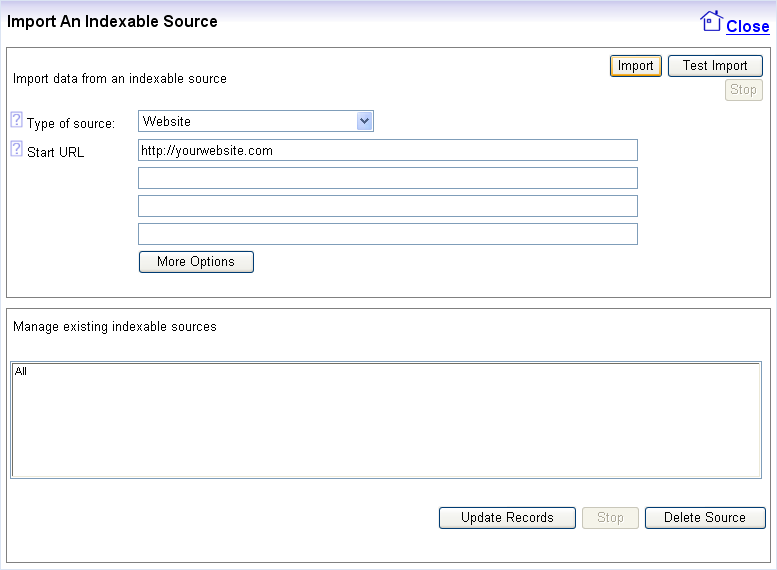Image resolution: width=777 pixels, height=570 pixels.
Task: Click the Stop button under Test Import
Action: (743, 90)
